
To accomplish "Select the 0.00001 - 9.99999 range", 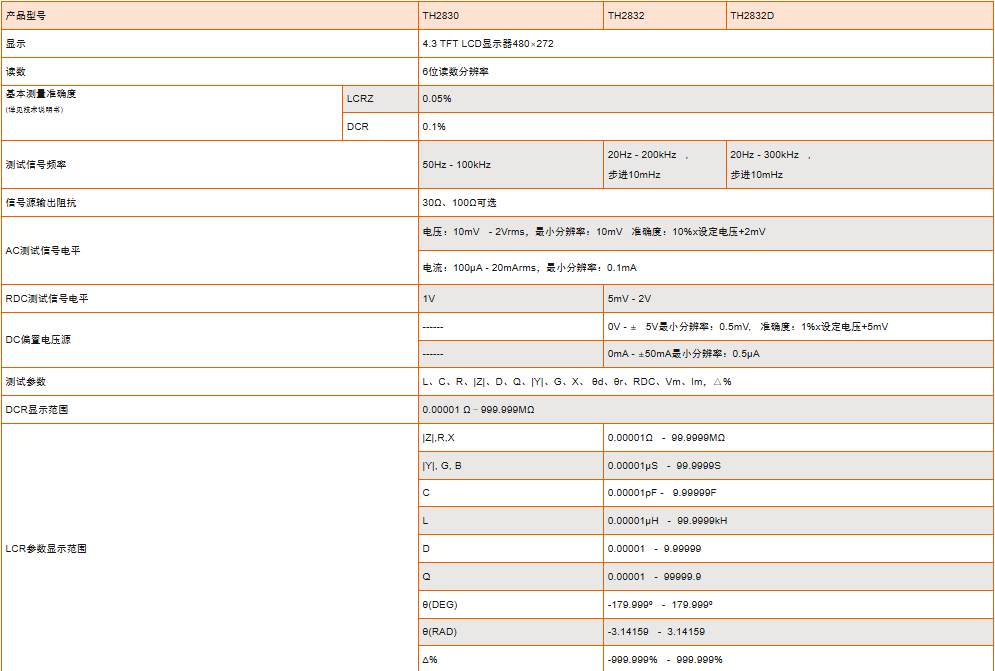I will point(798,548).
